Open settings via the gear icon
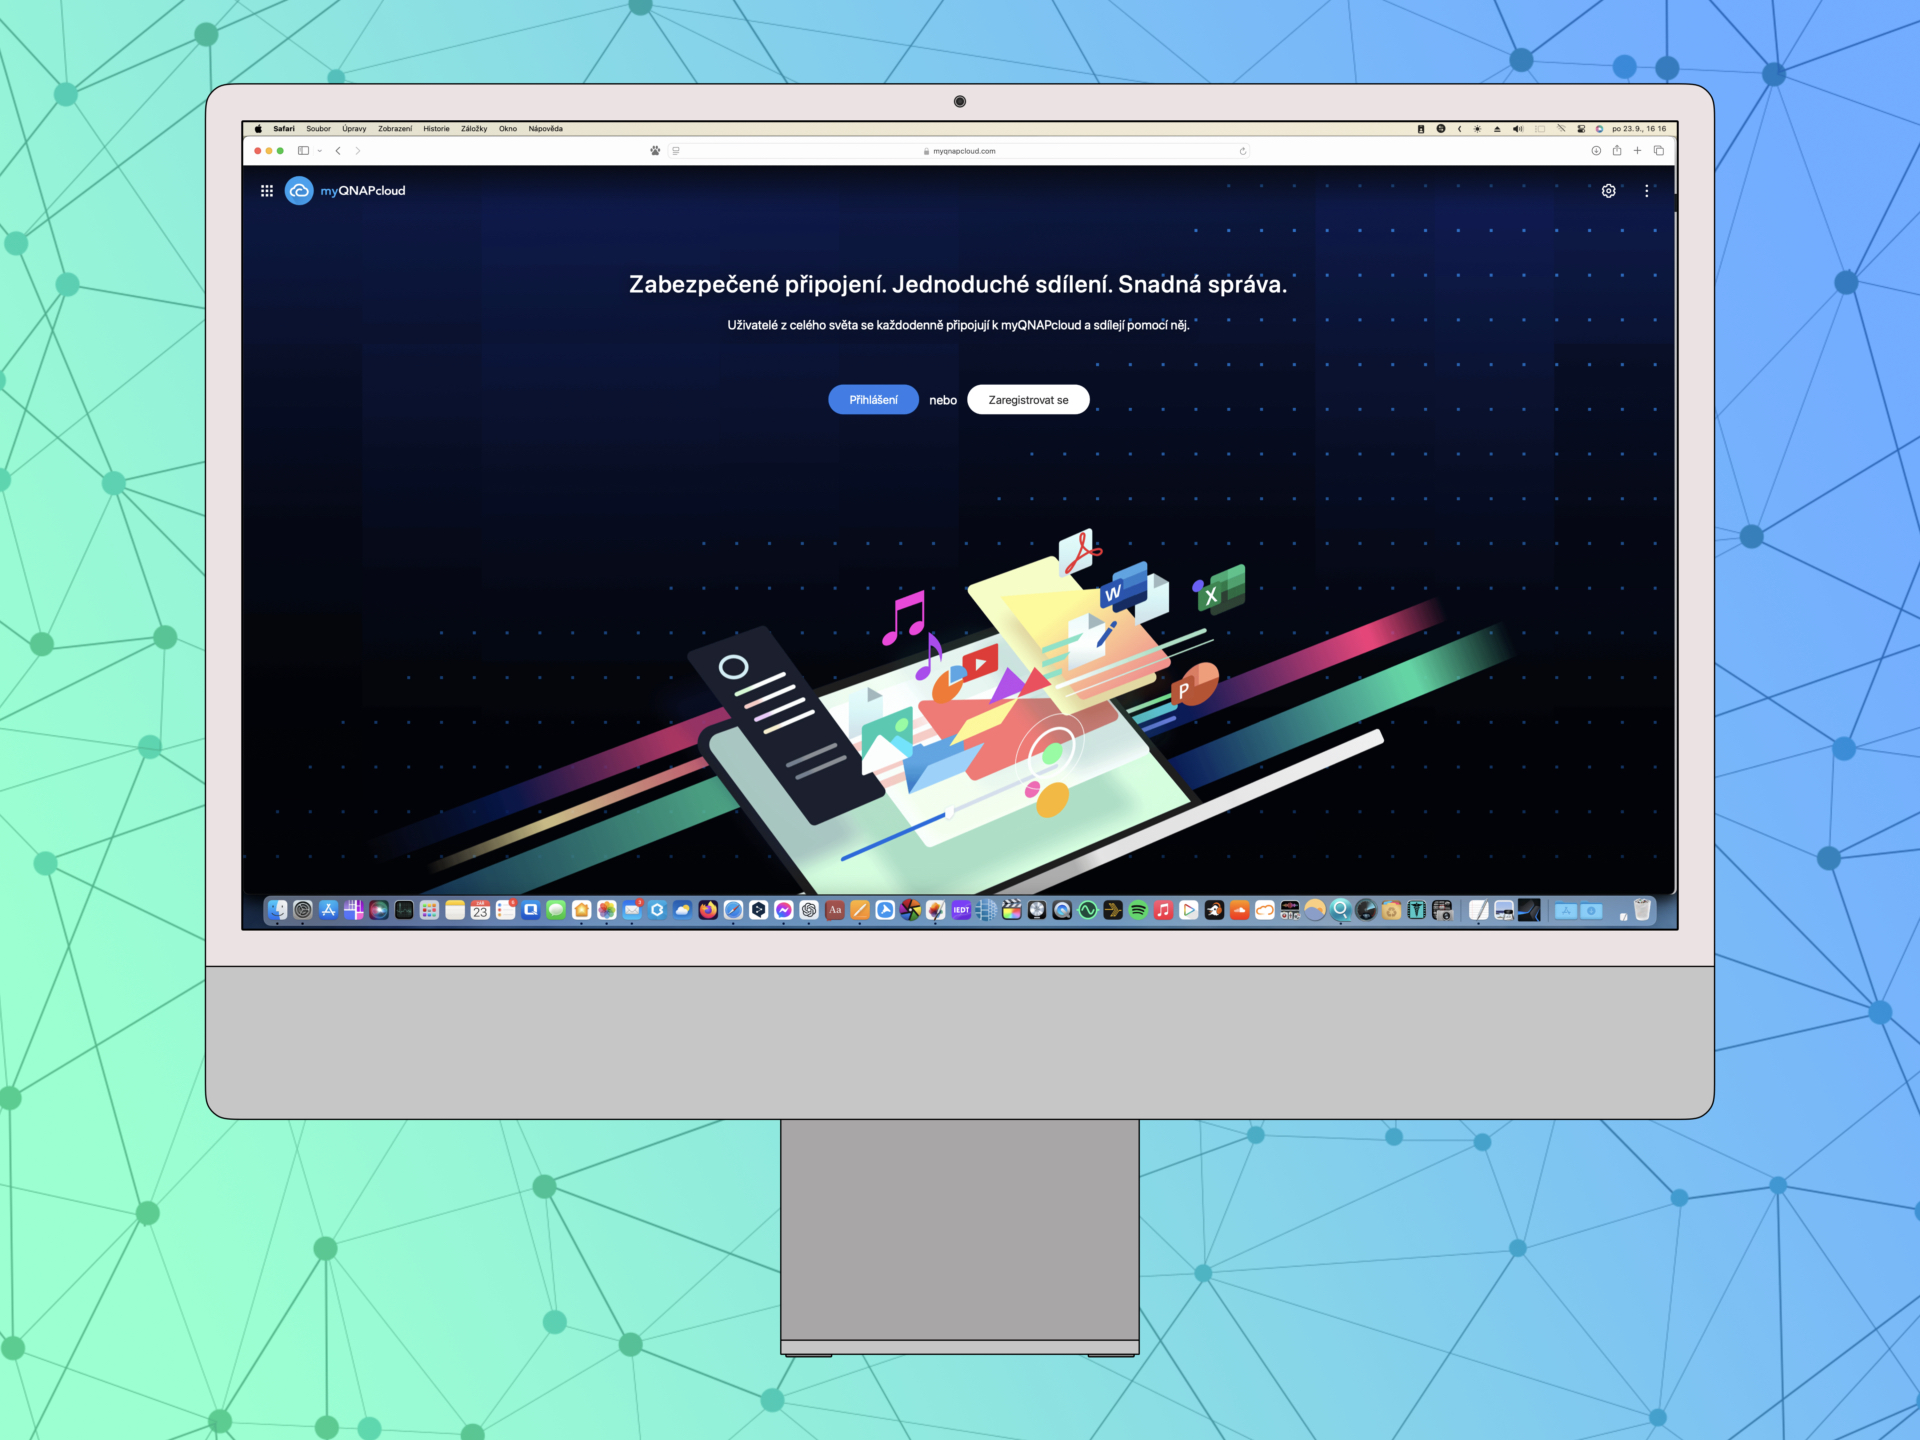The height and width of the screenshot is (1440, 1920). [x=1608, y=191]
